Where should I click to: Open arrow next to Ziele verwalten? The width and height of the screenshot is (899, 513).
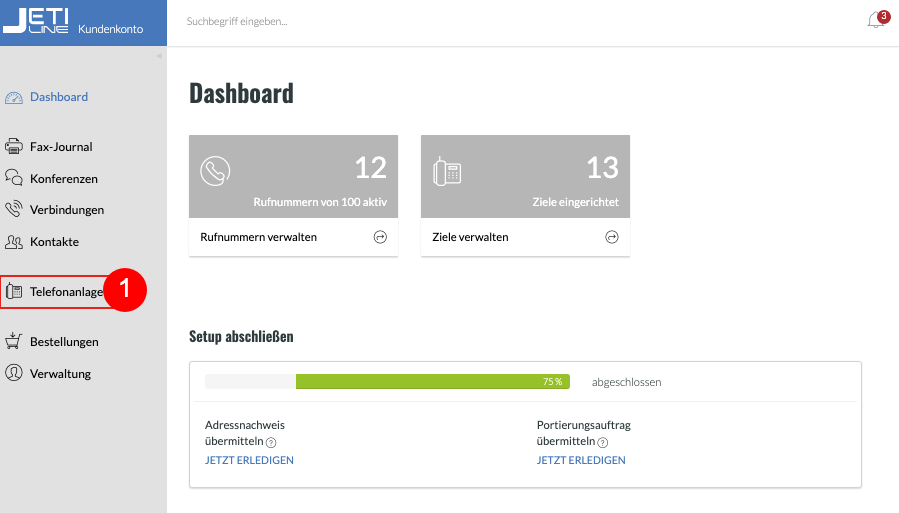tap(612, 237)
